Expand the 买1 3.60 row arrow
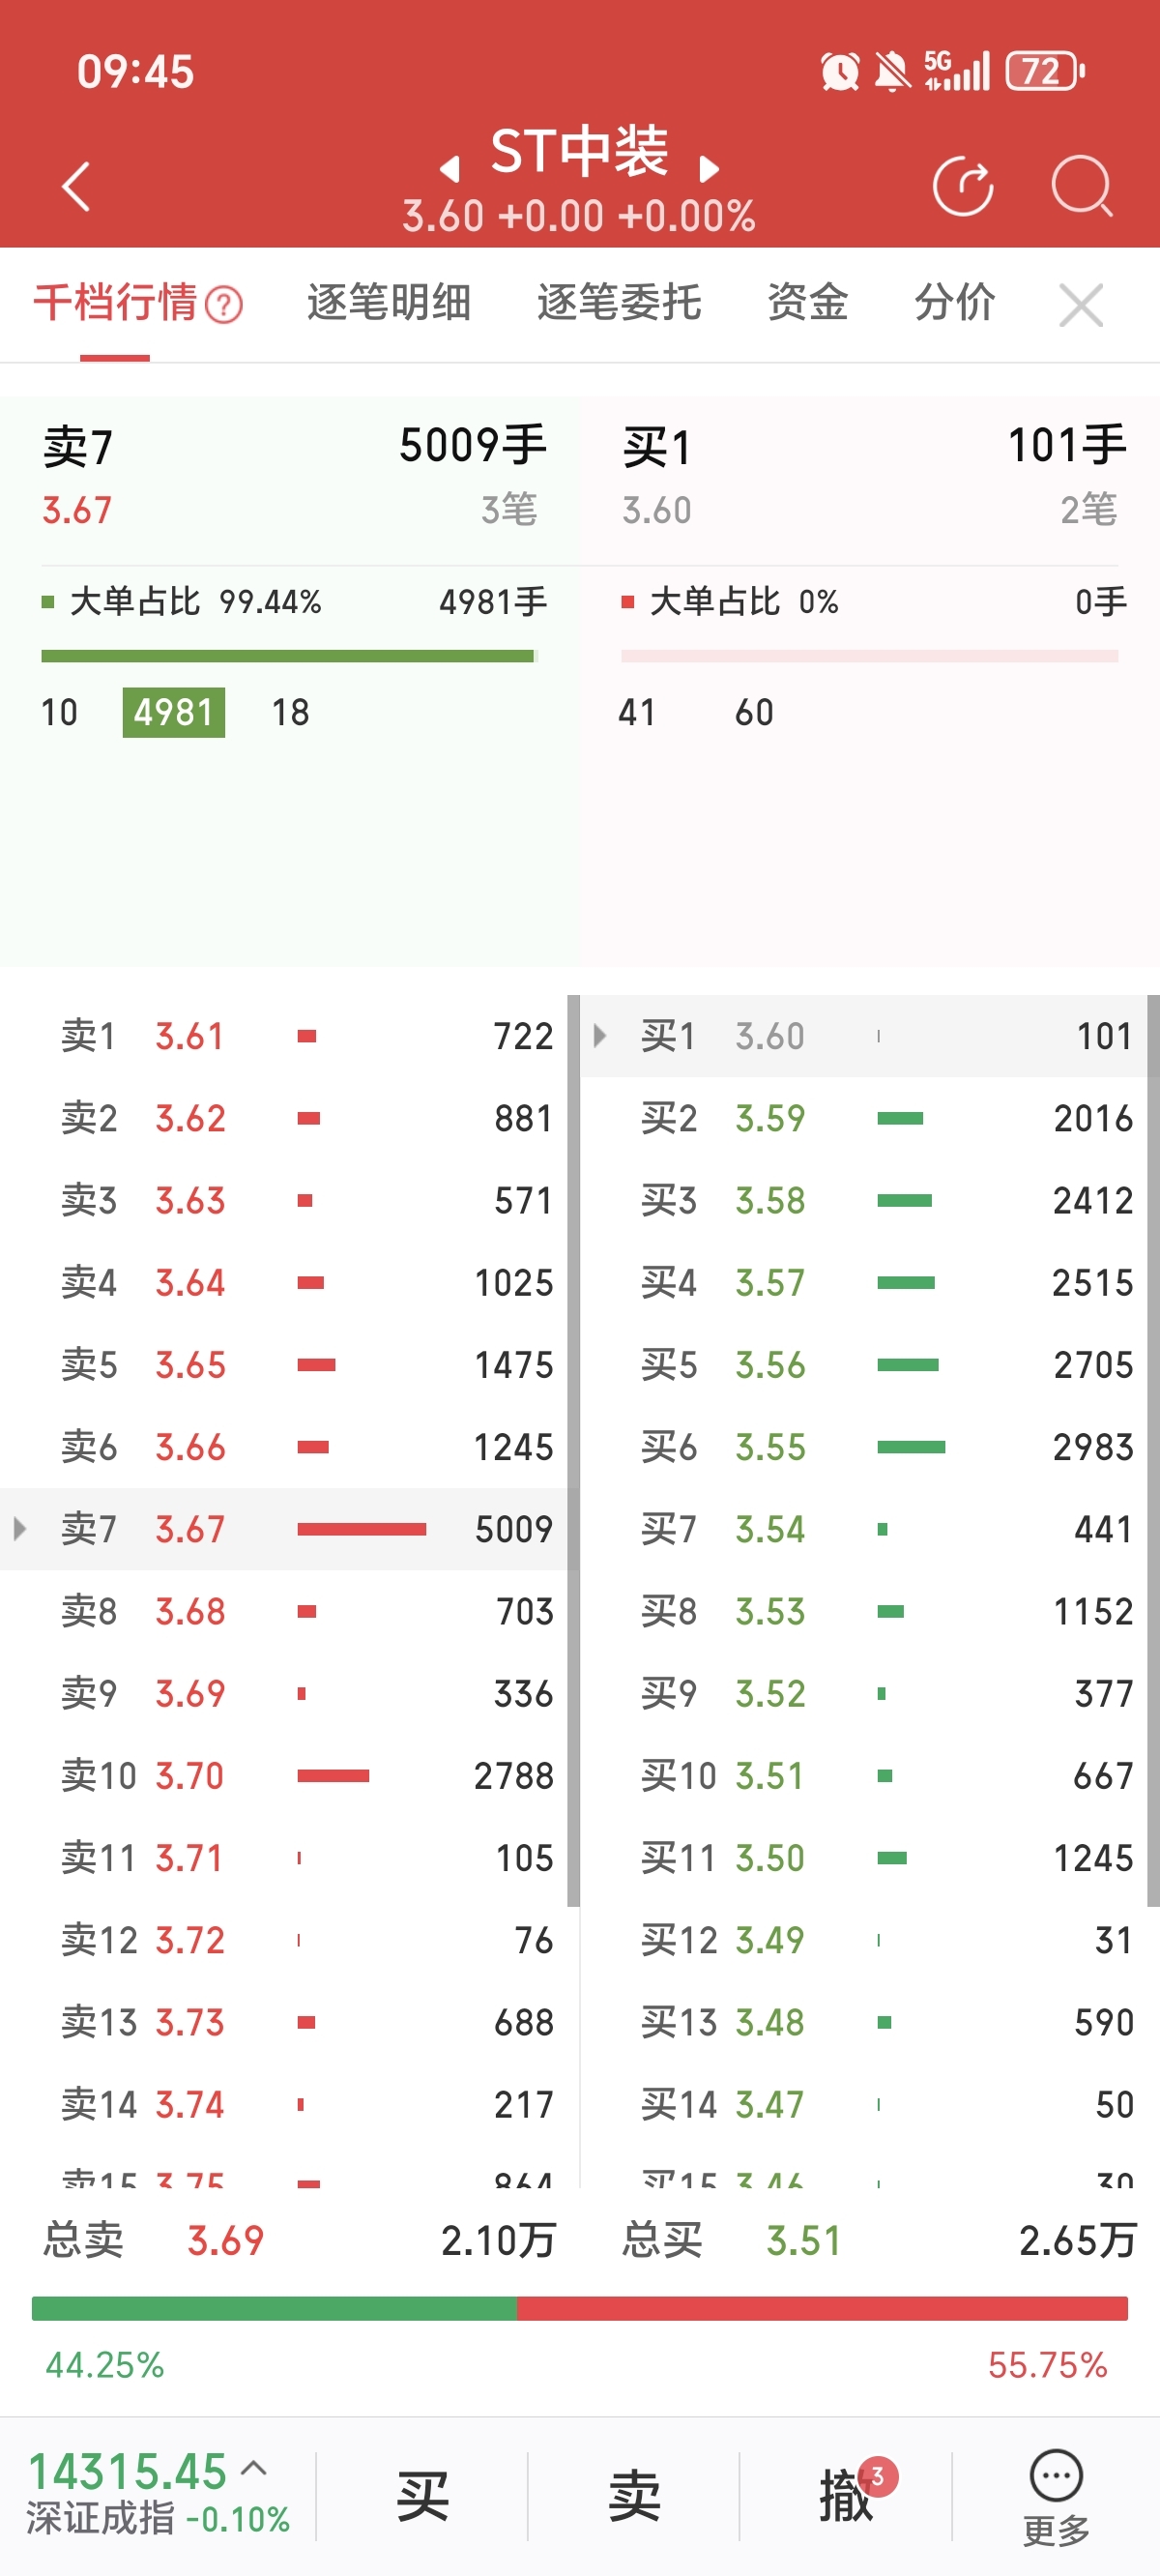 coord(600,1035)
